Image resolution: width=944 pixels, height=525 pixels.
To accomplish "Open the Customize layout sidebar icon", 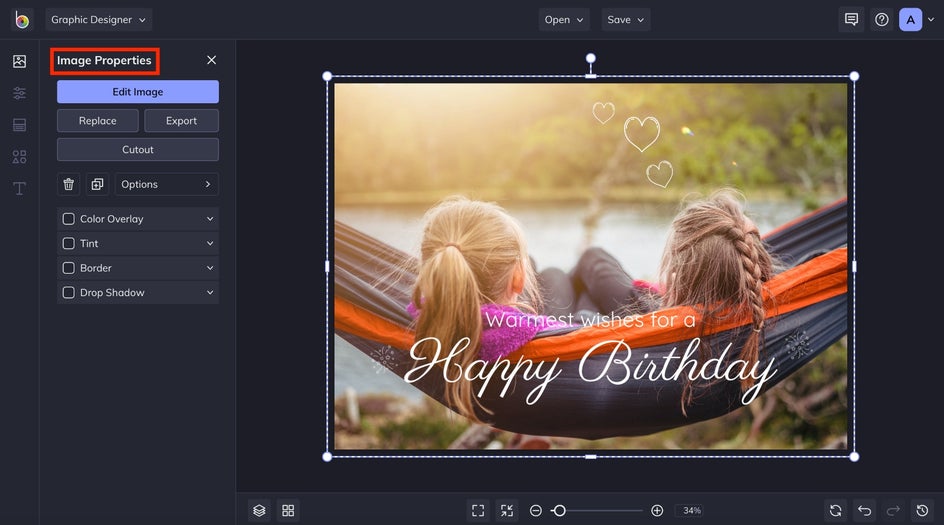I will coord(19,125).
